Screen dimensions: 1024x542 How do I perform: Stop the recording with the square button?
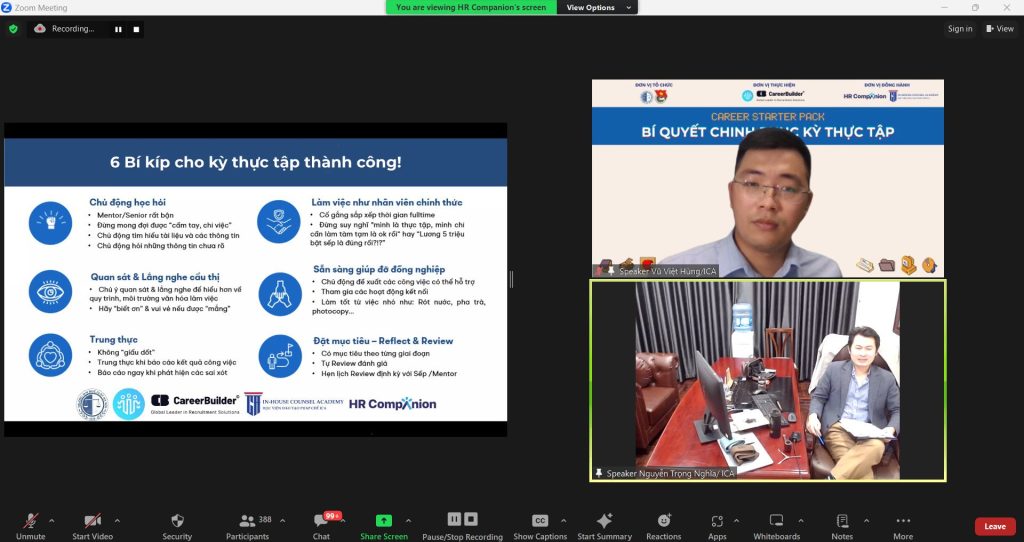tap(137, 29)
